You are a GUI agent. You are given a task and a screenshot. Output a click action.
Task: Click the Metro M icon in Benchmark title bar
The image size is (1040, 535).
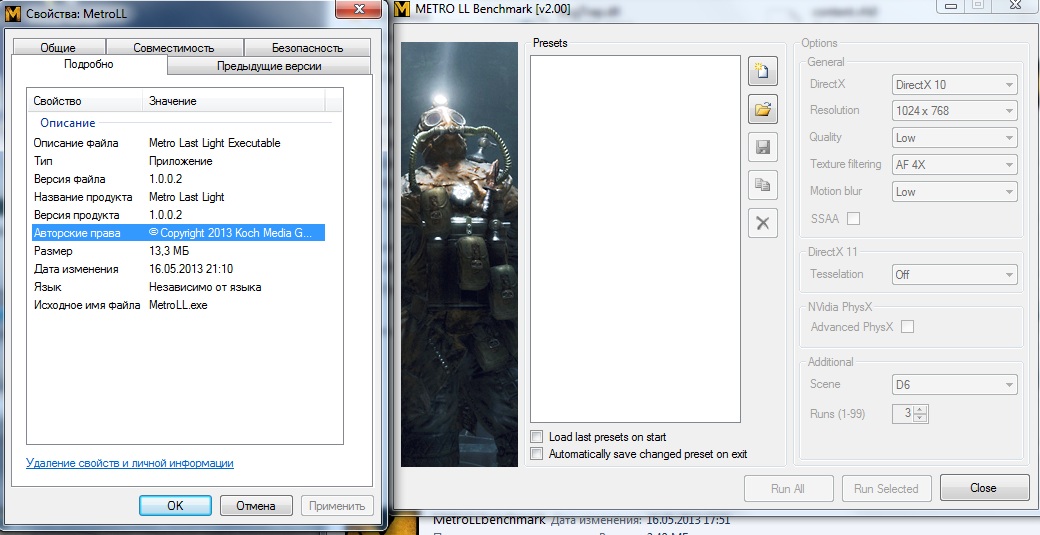point(403,9)
